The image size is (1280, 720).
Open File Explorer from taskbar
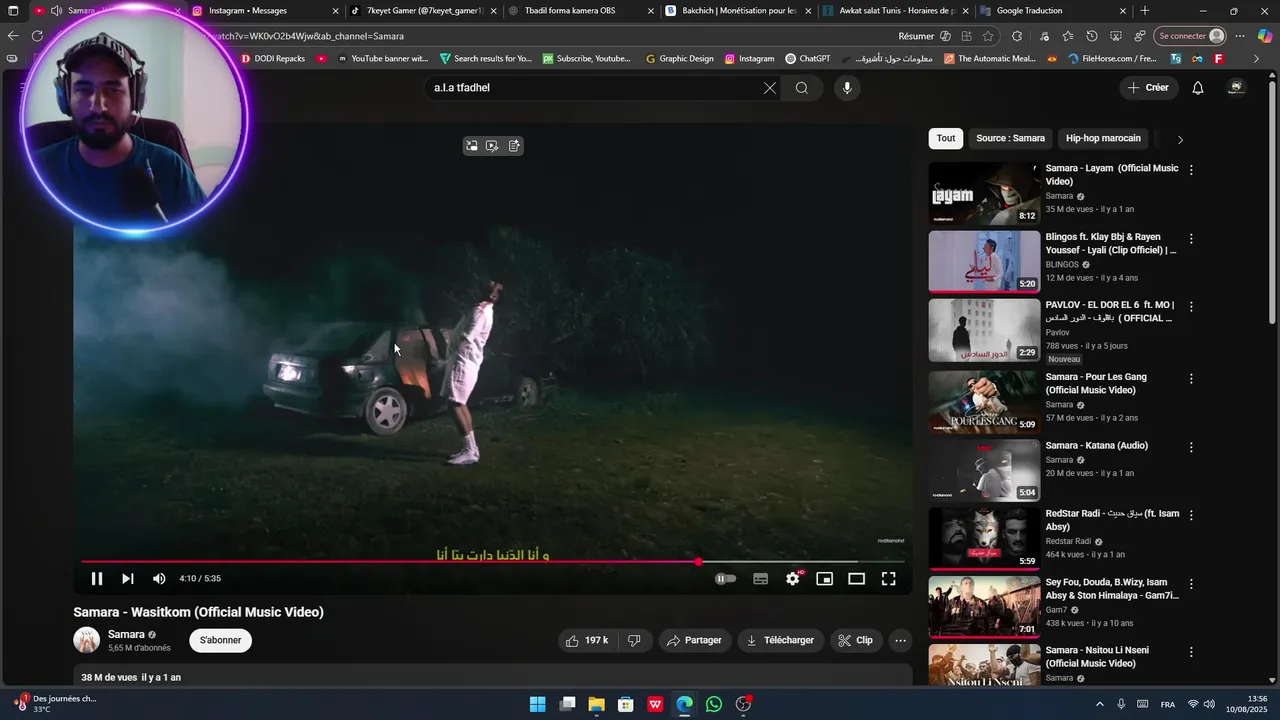click(596, 705)
